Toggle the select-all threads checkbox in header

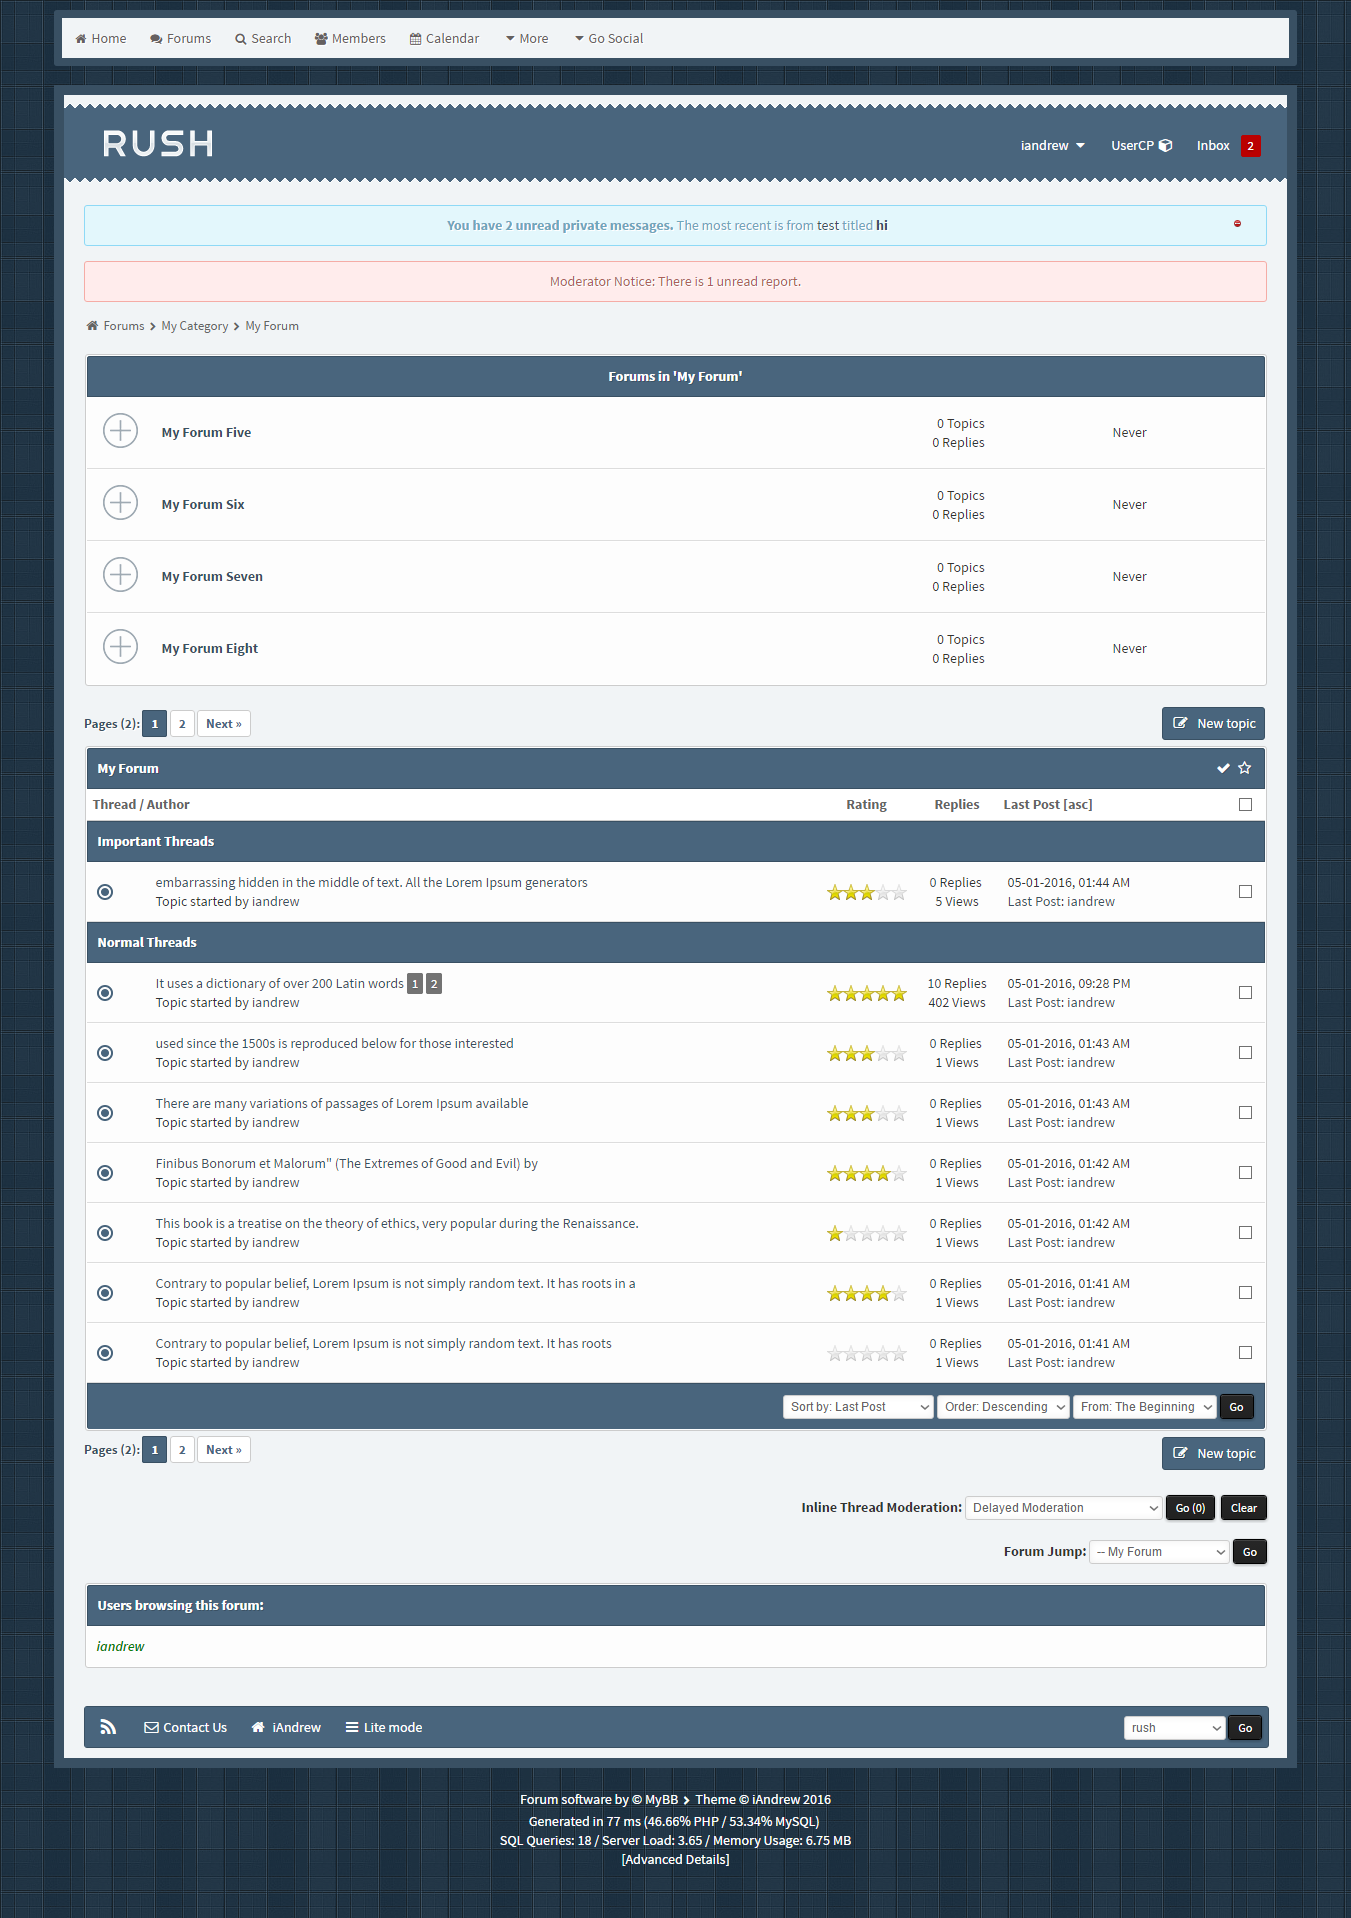[1245, 804]
